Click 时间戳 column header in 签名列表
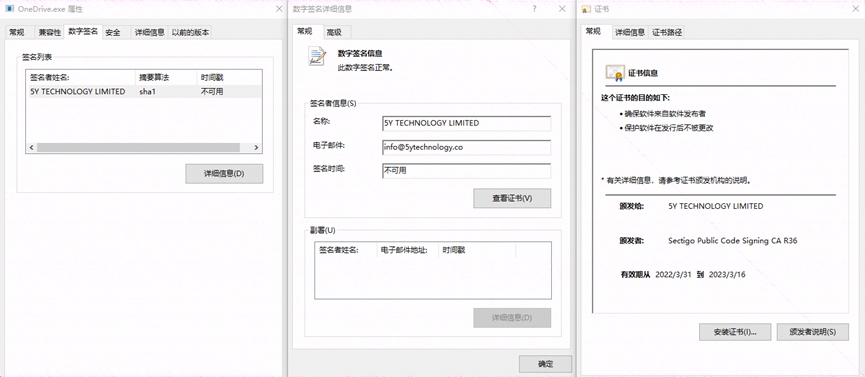 point(229,78)
